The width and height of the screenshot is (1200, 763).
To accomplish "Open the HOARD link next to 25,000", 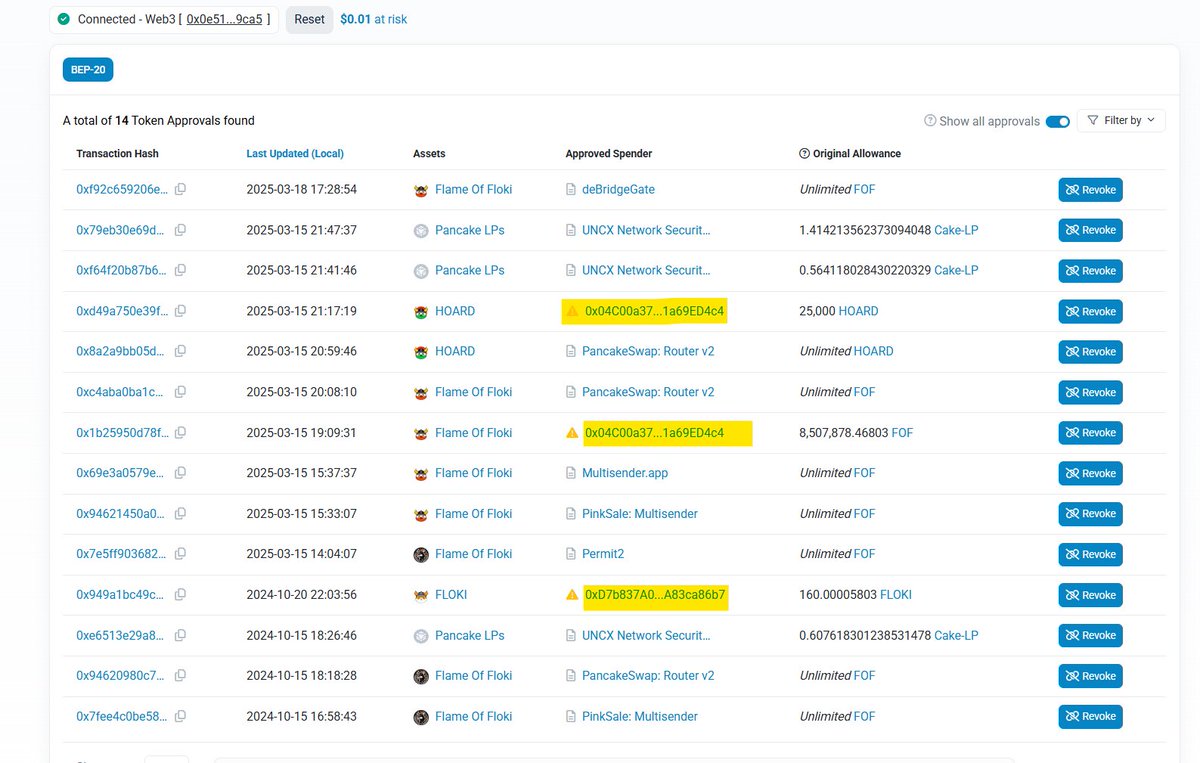I will (858, 311).
